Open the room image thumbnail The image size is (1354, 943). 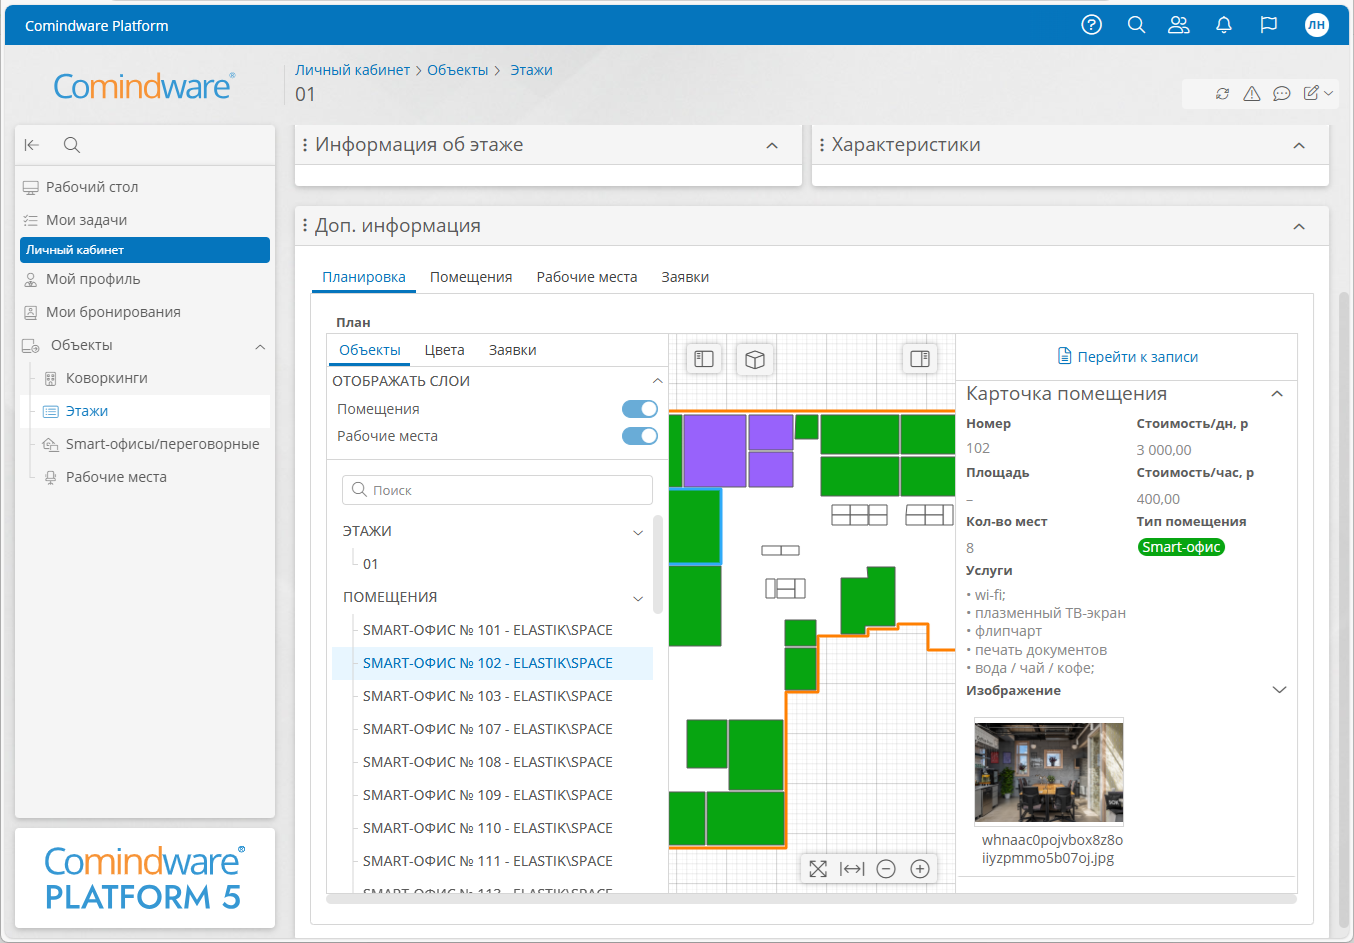point(1049,773)
